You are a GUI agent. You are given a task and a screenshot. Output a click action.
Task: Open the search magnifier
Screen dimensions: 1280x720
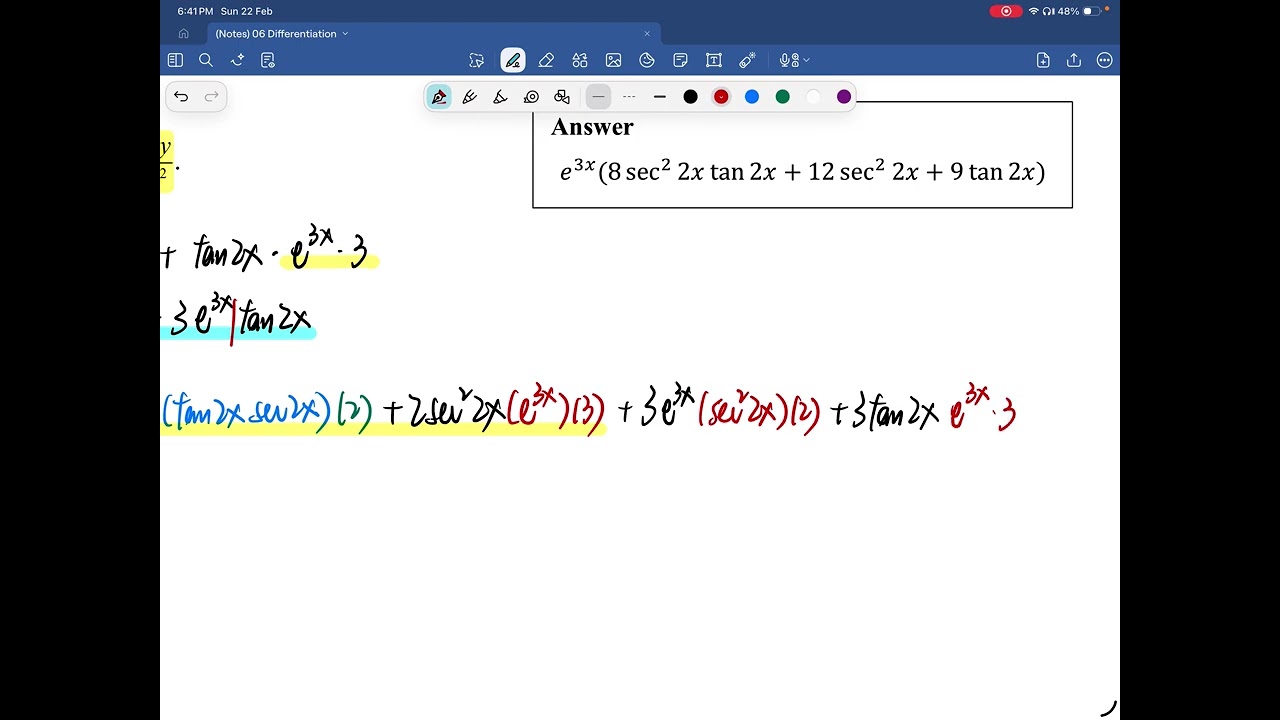tap(206, 60)
